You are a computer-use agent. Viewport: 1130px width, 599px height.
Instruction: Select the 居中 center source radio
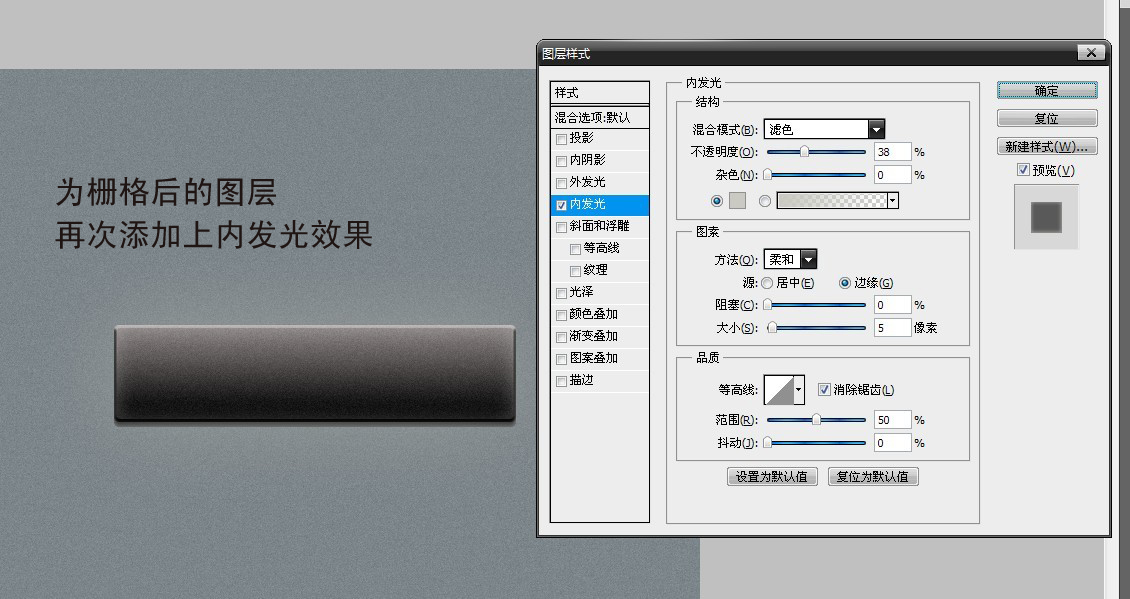[x=767, y=284]
